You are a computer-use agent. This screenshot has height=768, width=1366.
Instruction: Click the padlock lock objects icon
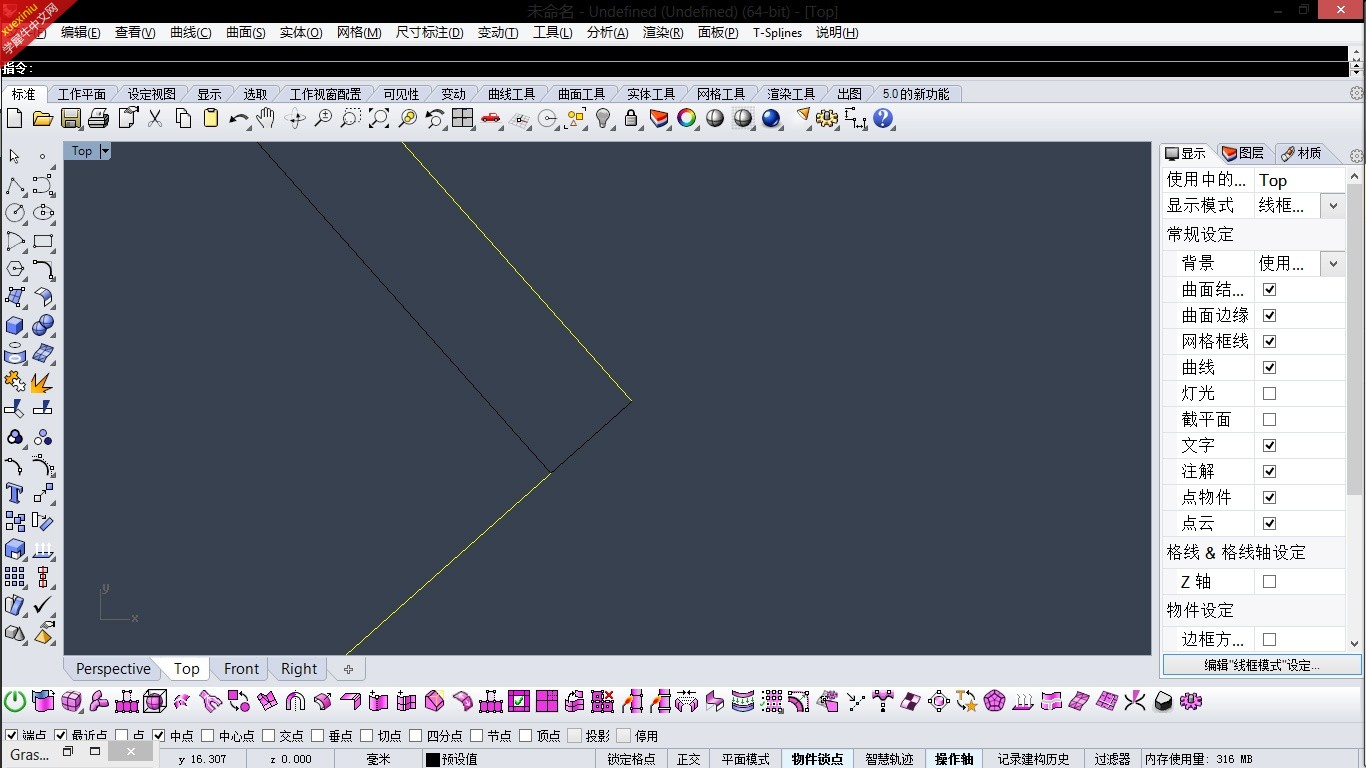tap(631, 118)
